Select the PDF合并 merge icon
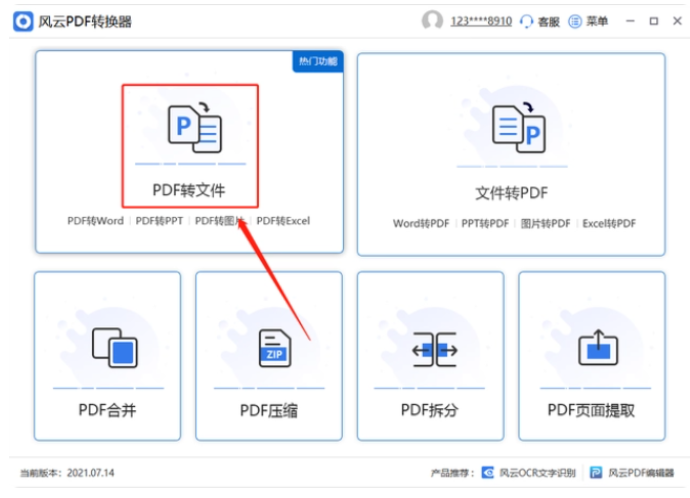Viewport: 690px width, 498px height. 114,347
